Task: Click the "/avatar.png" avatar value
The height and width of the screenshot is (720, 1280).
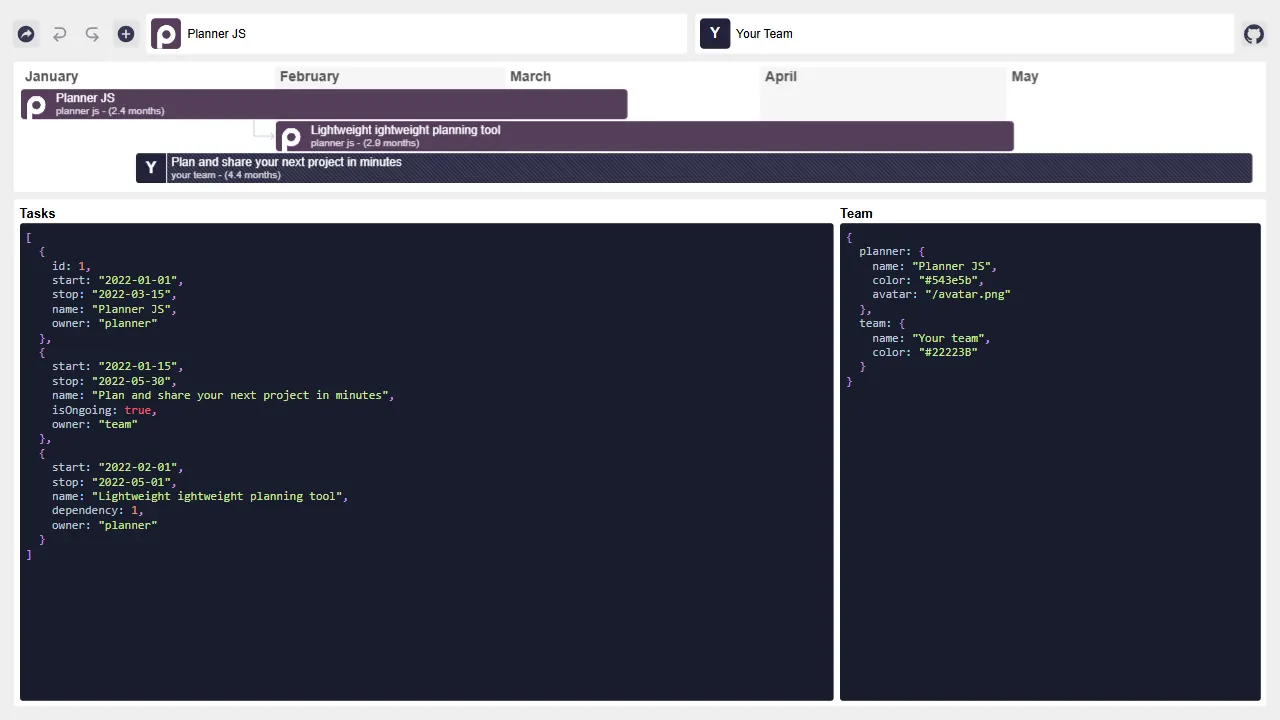Action: (x=968, y=295)
